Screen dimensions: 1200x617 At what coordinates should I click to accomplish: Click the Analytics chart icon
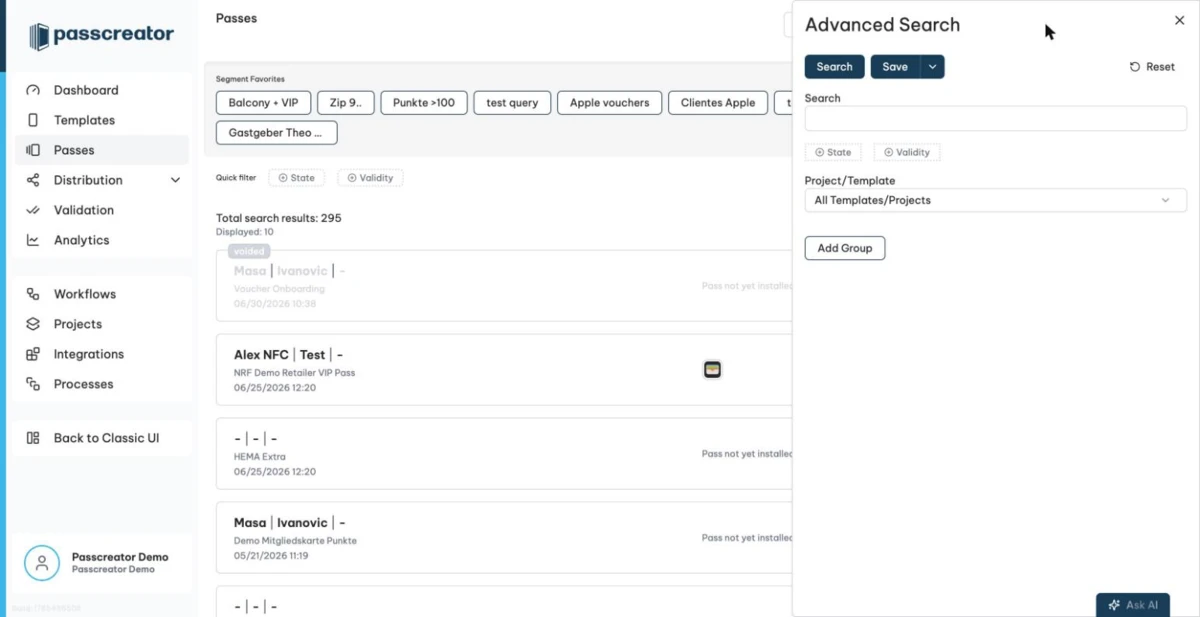[33, 240]
